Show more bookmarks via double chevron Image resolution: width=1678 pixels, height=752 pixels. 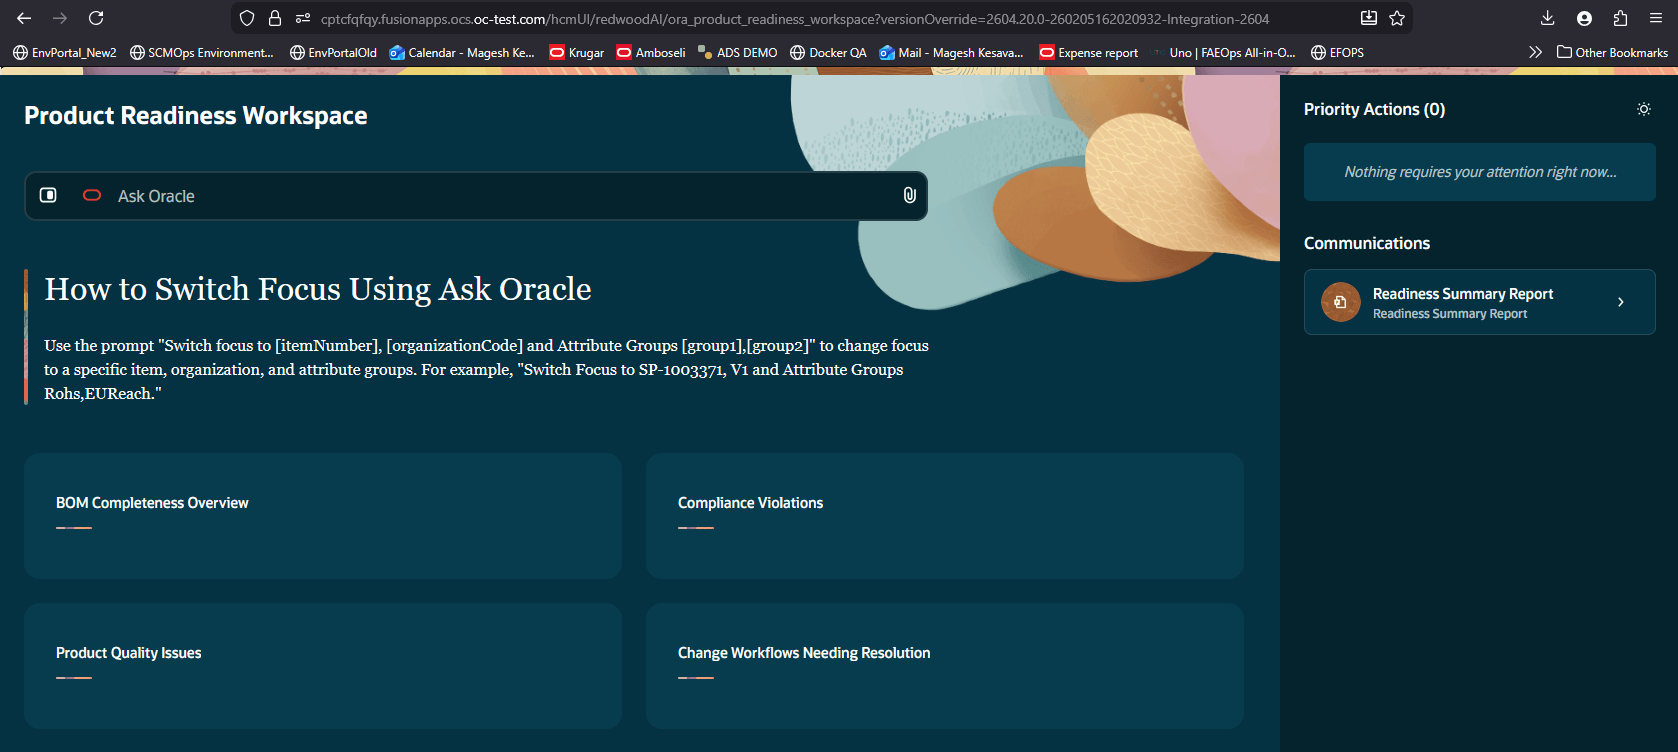point(1535,52)
